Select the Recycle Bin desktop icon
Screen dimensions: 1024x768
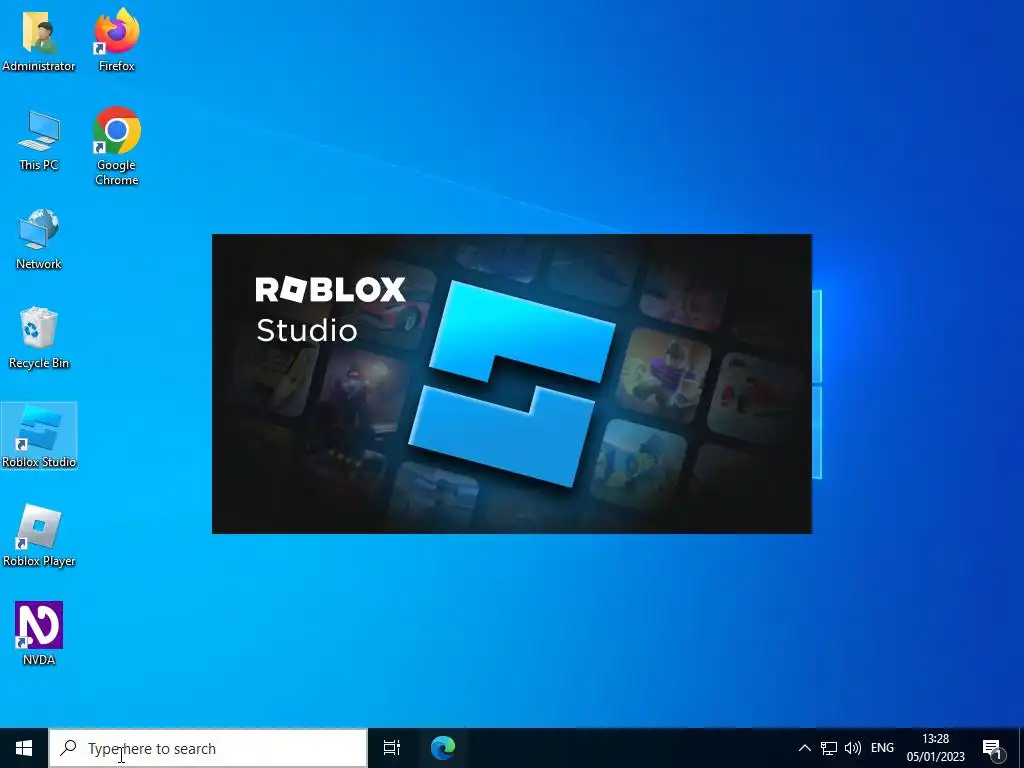coord(39,338)
